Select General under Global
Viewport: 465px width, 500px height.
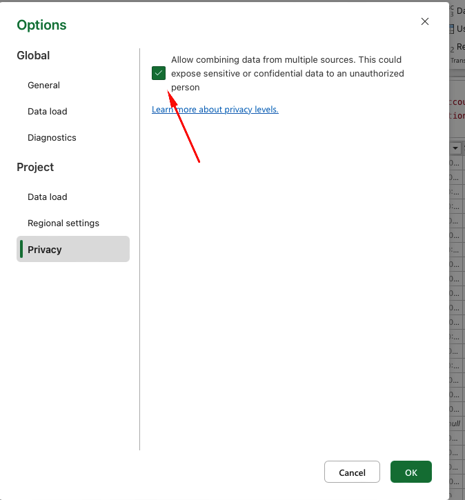click(44, 85)
